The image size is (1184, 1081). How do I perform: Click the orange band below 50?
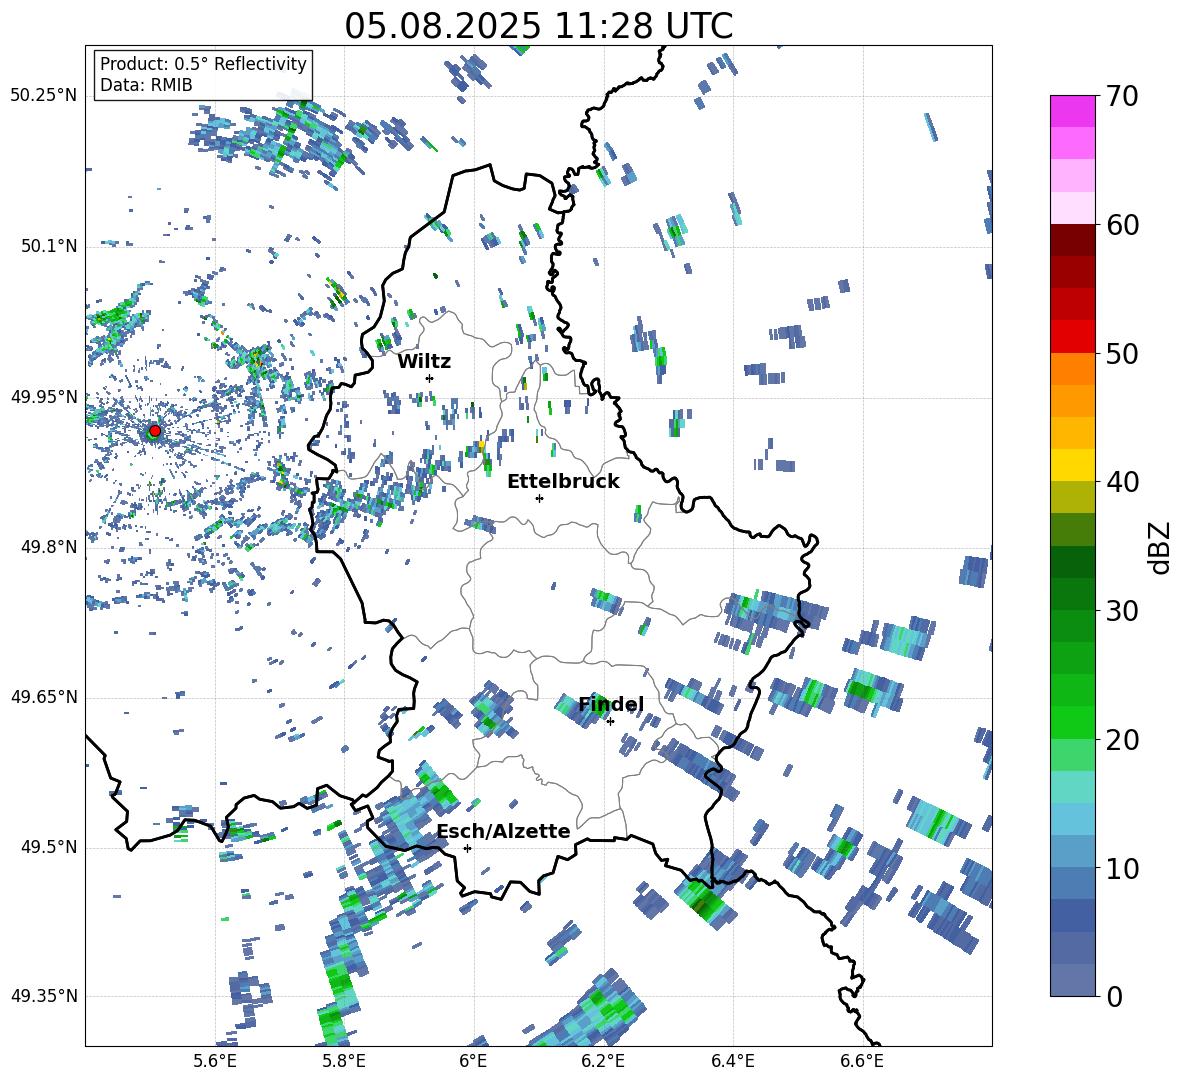pyautogui.click(x=1072, y=368)
